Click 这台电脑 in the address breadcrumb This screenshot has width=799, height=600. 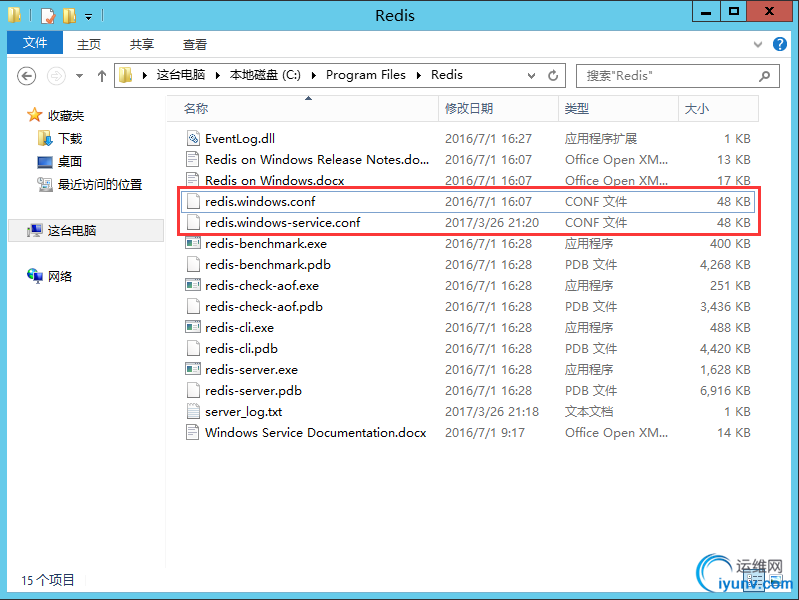click(180, 75)
